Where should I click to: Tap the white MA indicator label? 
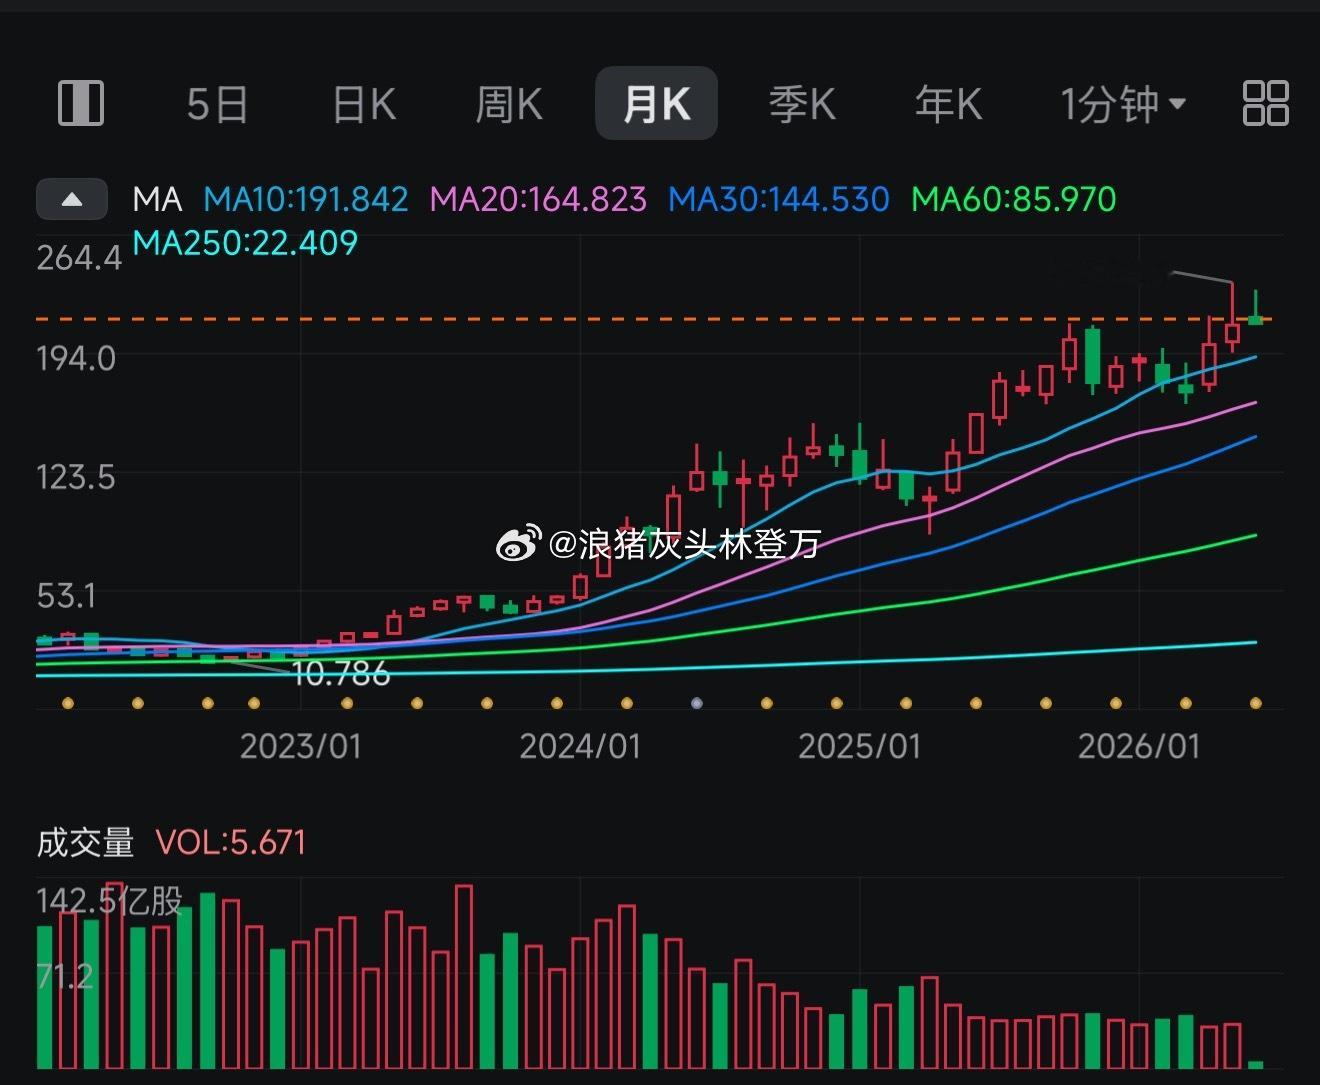tap(157, 199)
